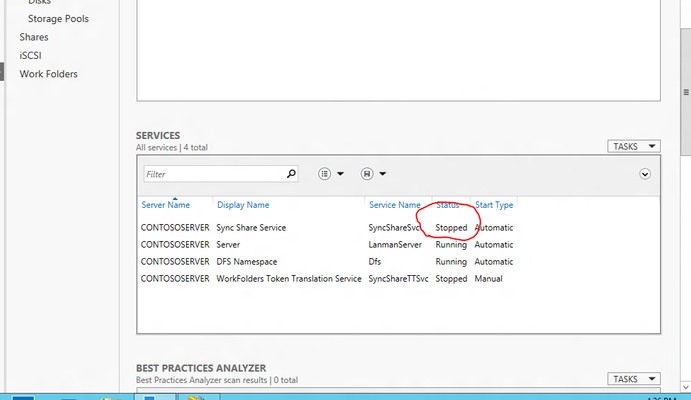Open iSCSI in sidebar
The image size is (691, 400).
click(30, 56)
